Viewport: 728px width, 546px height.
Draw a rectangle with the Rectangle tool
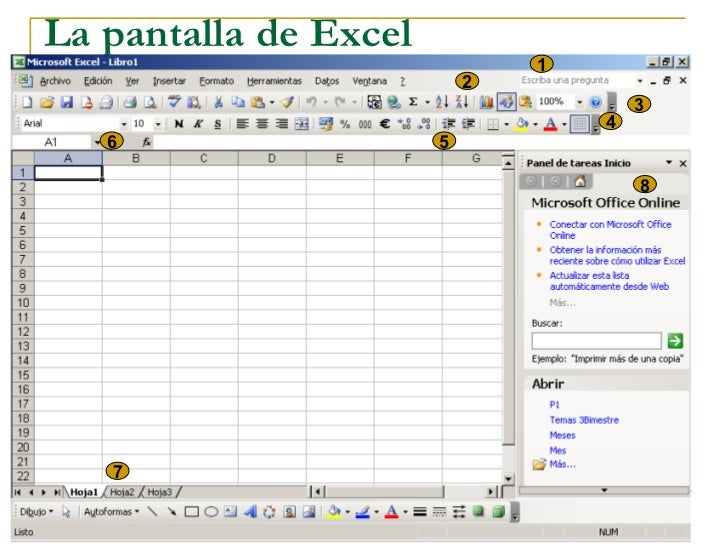coord(191,512)
